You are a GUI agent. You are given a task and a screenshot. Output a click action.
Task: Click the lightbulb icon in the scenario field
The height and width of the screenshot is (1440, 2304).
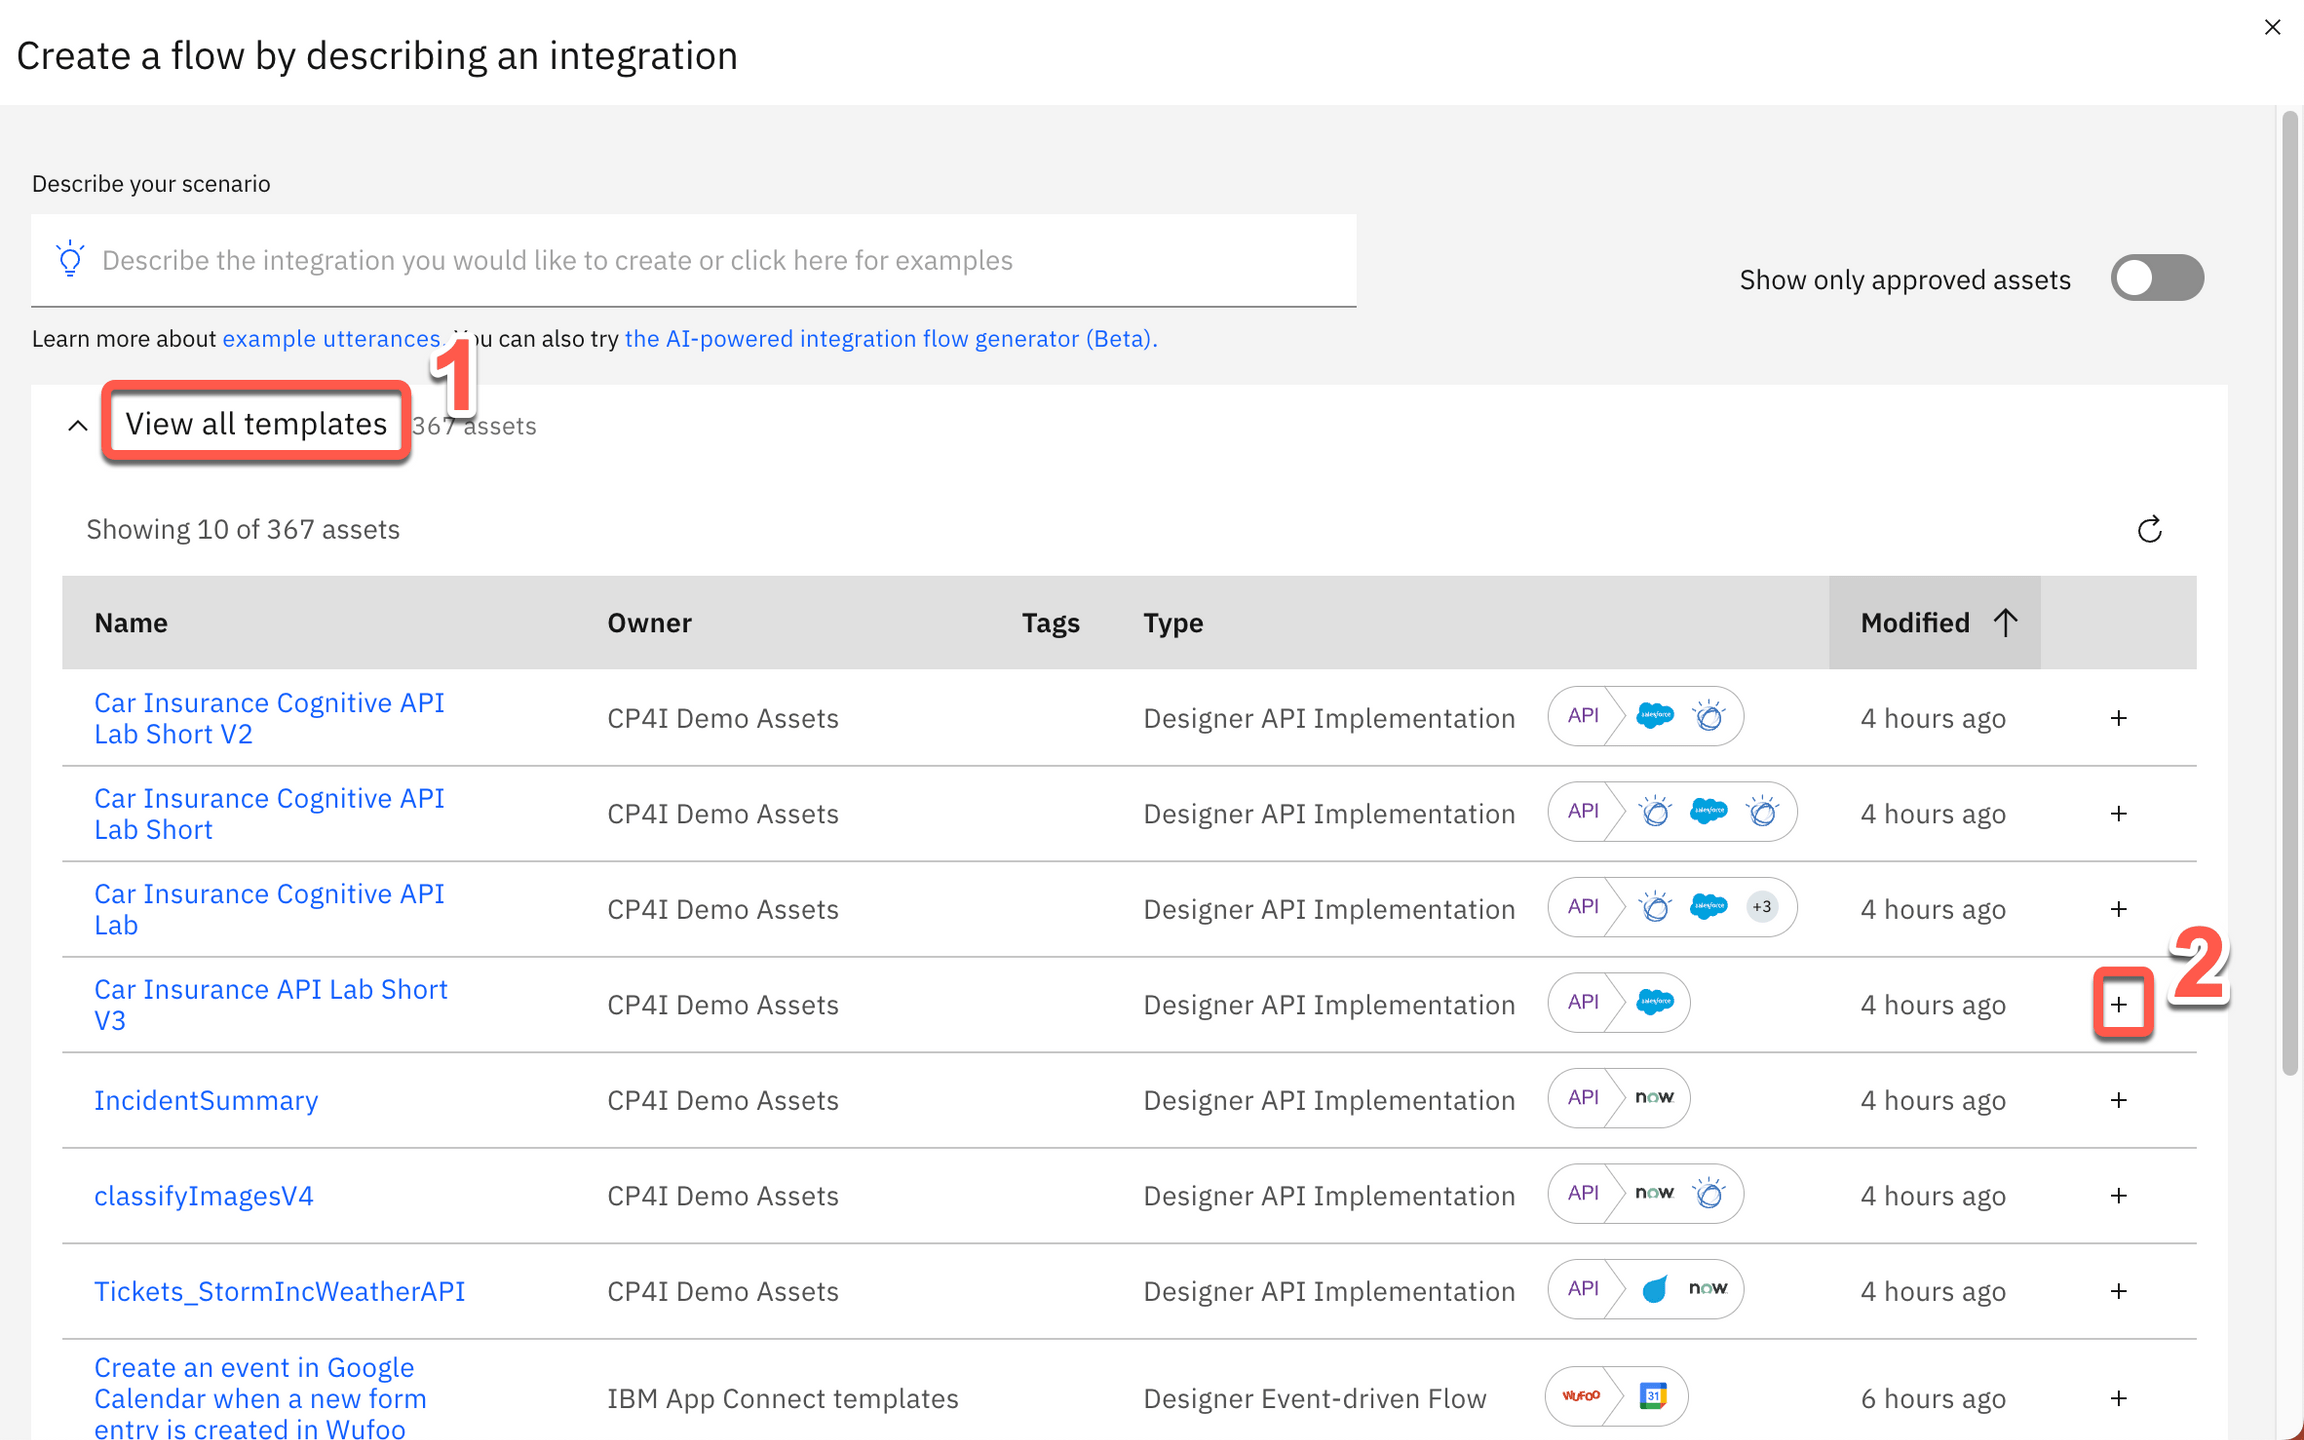coord(70,259)
